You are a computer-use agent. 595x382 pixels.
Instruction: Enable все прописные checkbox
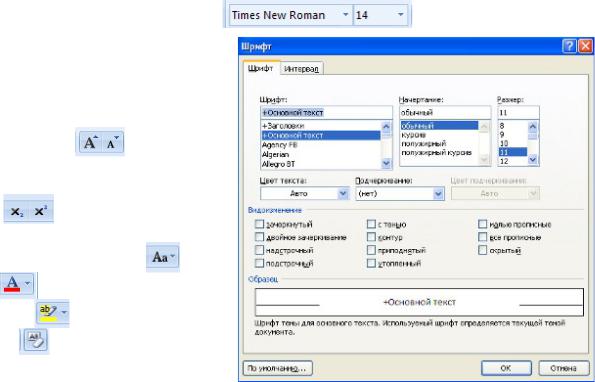(x=482, y=237)
